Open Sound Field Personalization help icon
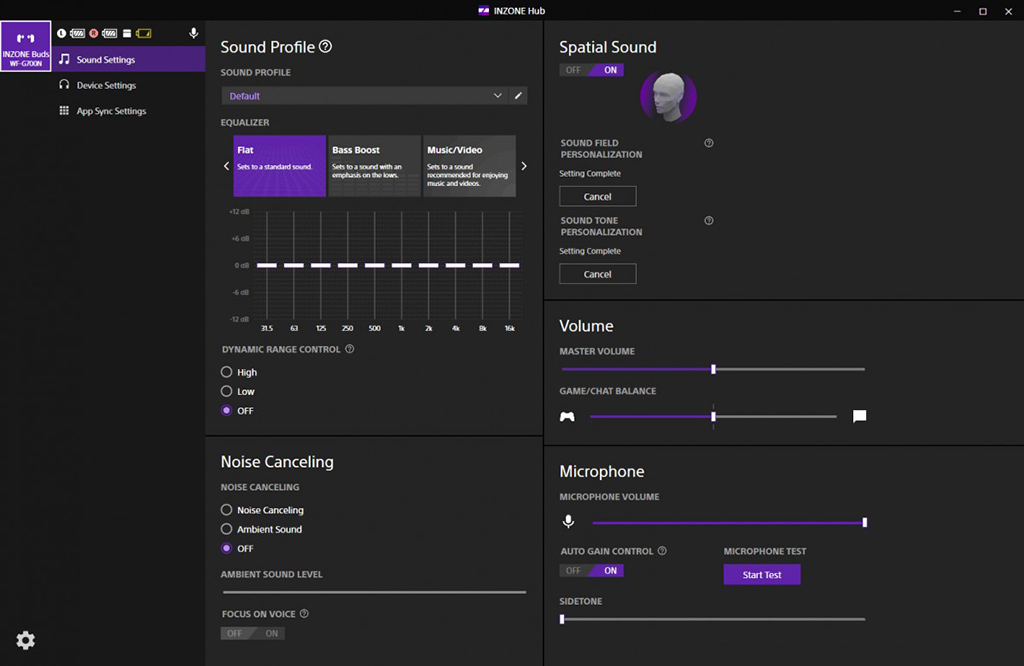 [709, 143]
